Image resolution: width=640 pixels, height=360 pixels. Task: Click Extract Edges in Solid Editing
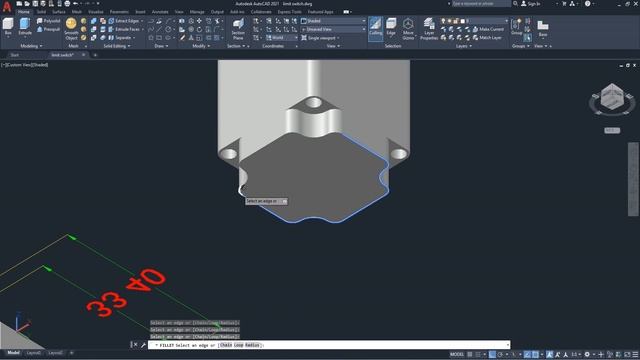[124, 21]
